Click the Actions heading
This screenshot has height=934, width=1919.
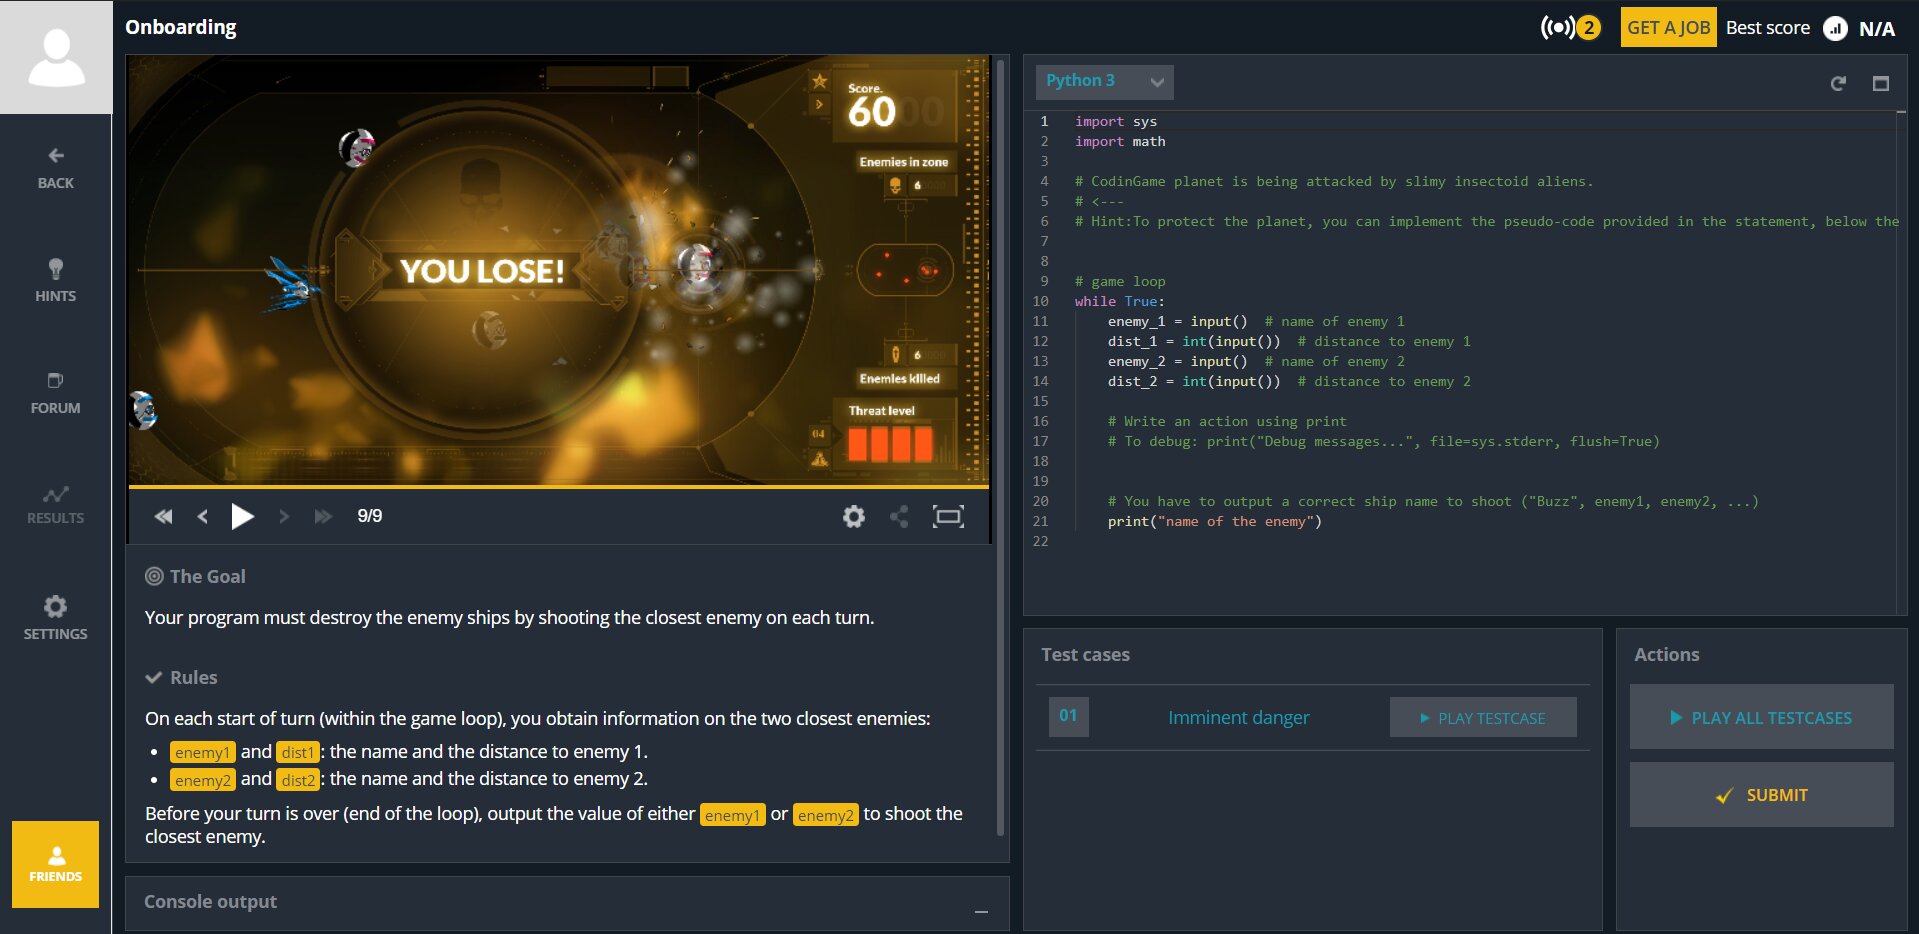click(1666, 654)
